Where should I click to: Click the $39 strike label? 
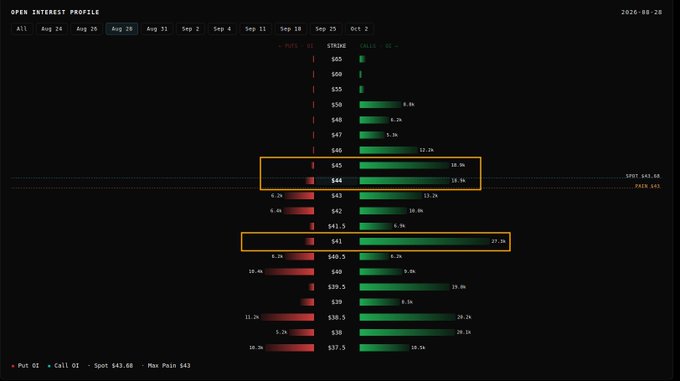(x=337, y=302)
